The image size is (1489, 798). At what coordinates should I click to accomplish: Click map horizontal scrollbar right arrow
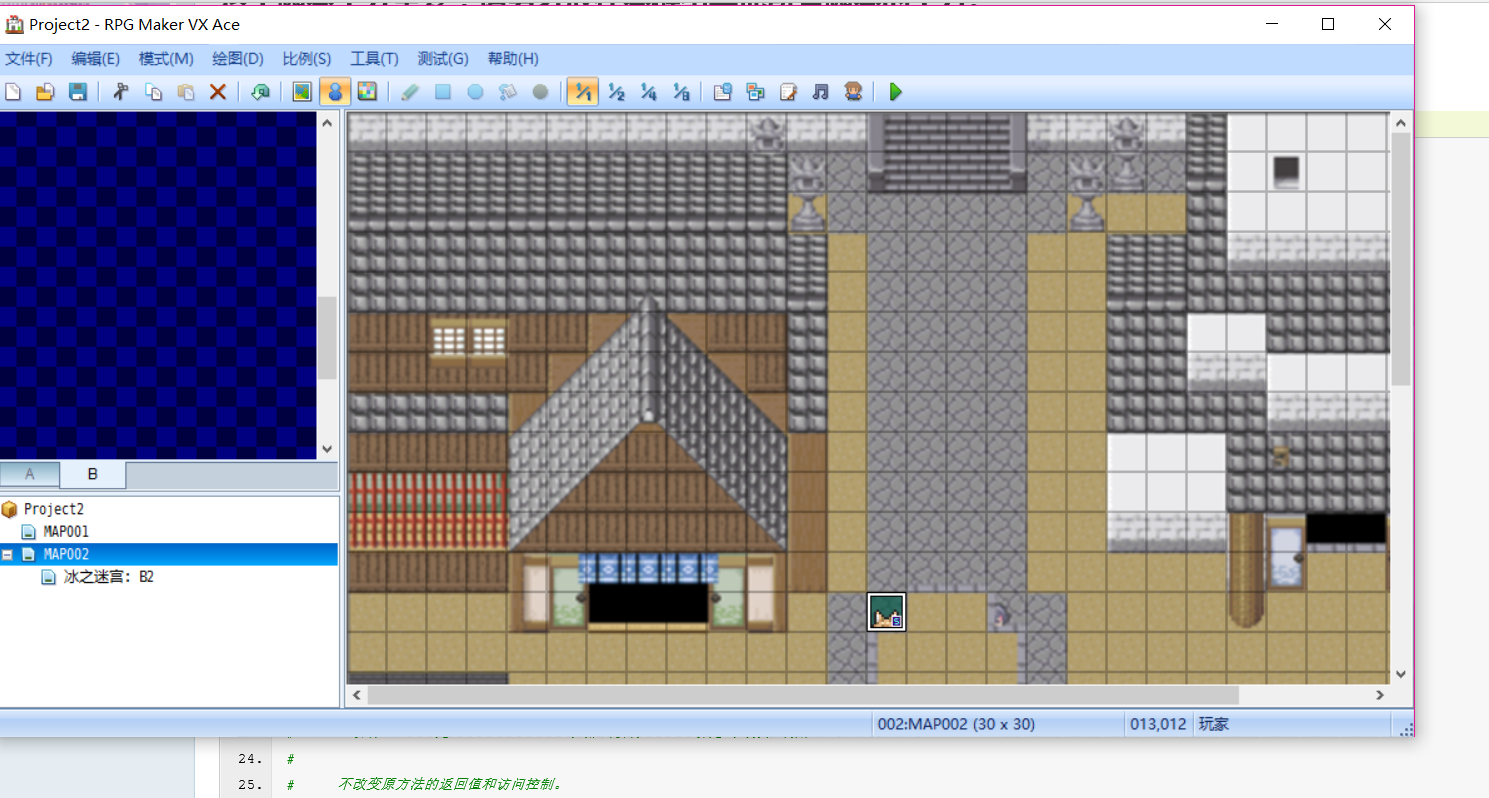point(1380,695)
